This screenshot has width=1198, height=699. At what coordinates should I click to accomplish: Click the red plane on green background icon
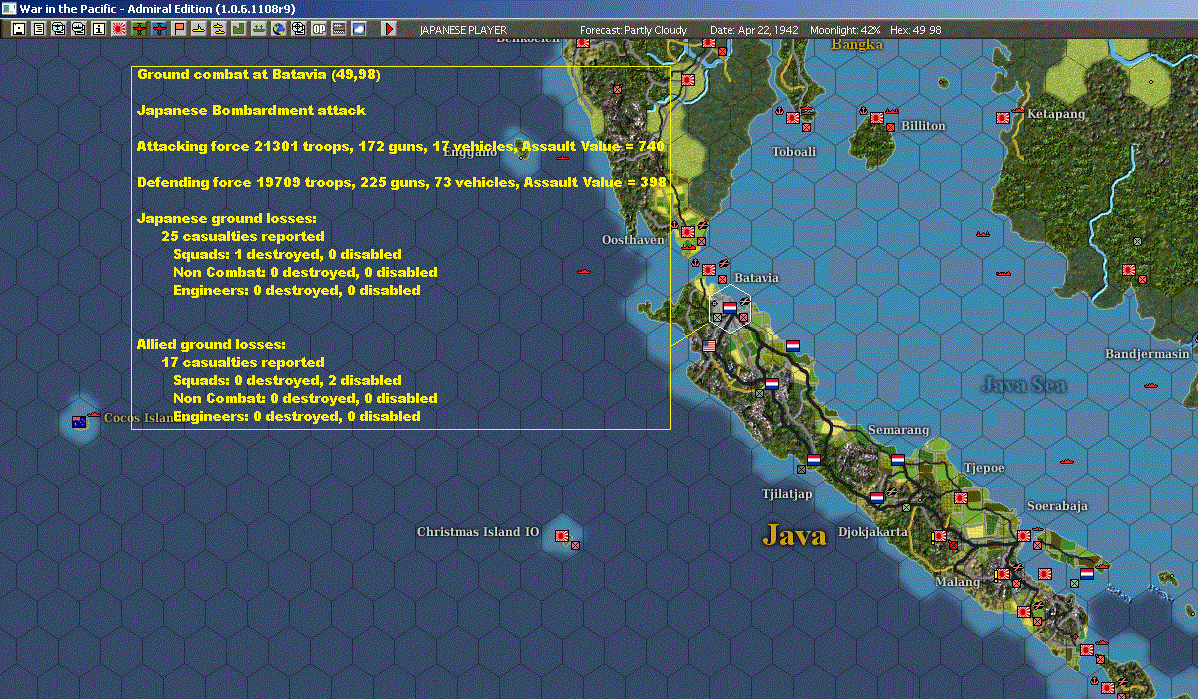[139, 29]
